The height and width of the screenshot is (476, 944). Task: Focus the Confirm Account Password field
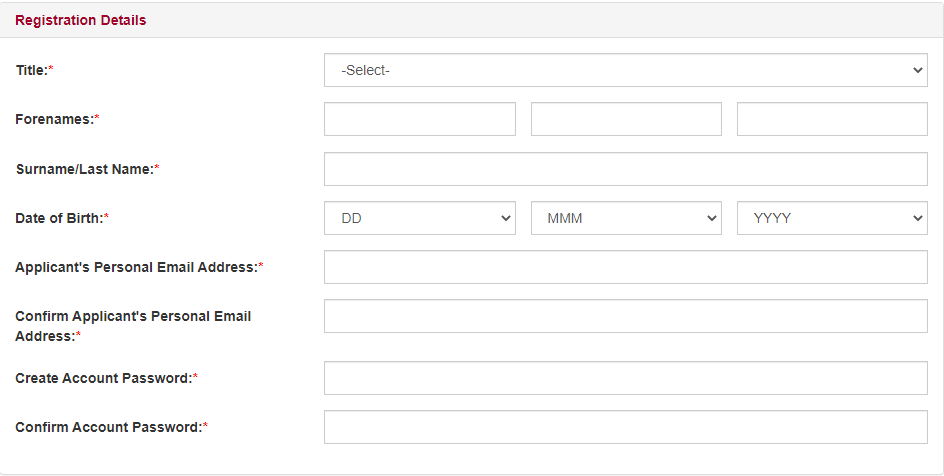(x=625, y=427)
